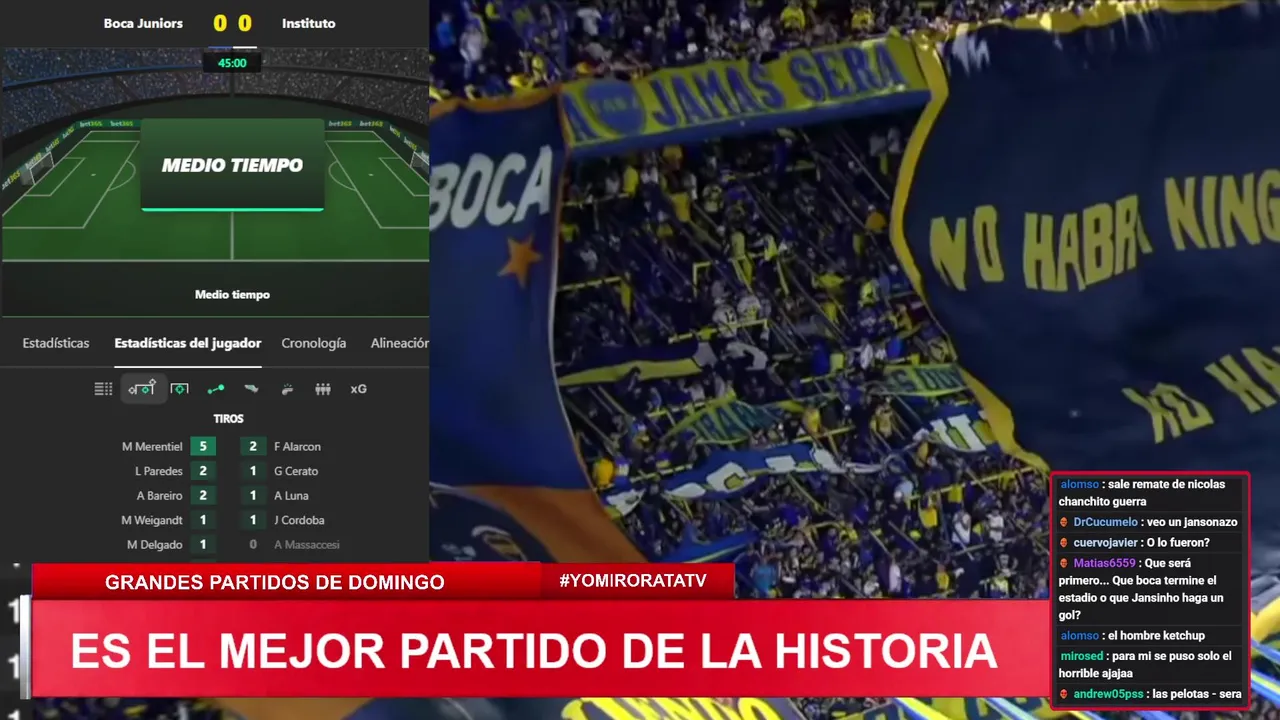Select the three-players icon
Viewport: 1280px width, 720px height.
click(x=323, y=389)
